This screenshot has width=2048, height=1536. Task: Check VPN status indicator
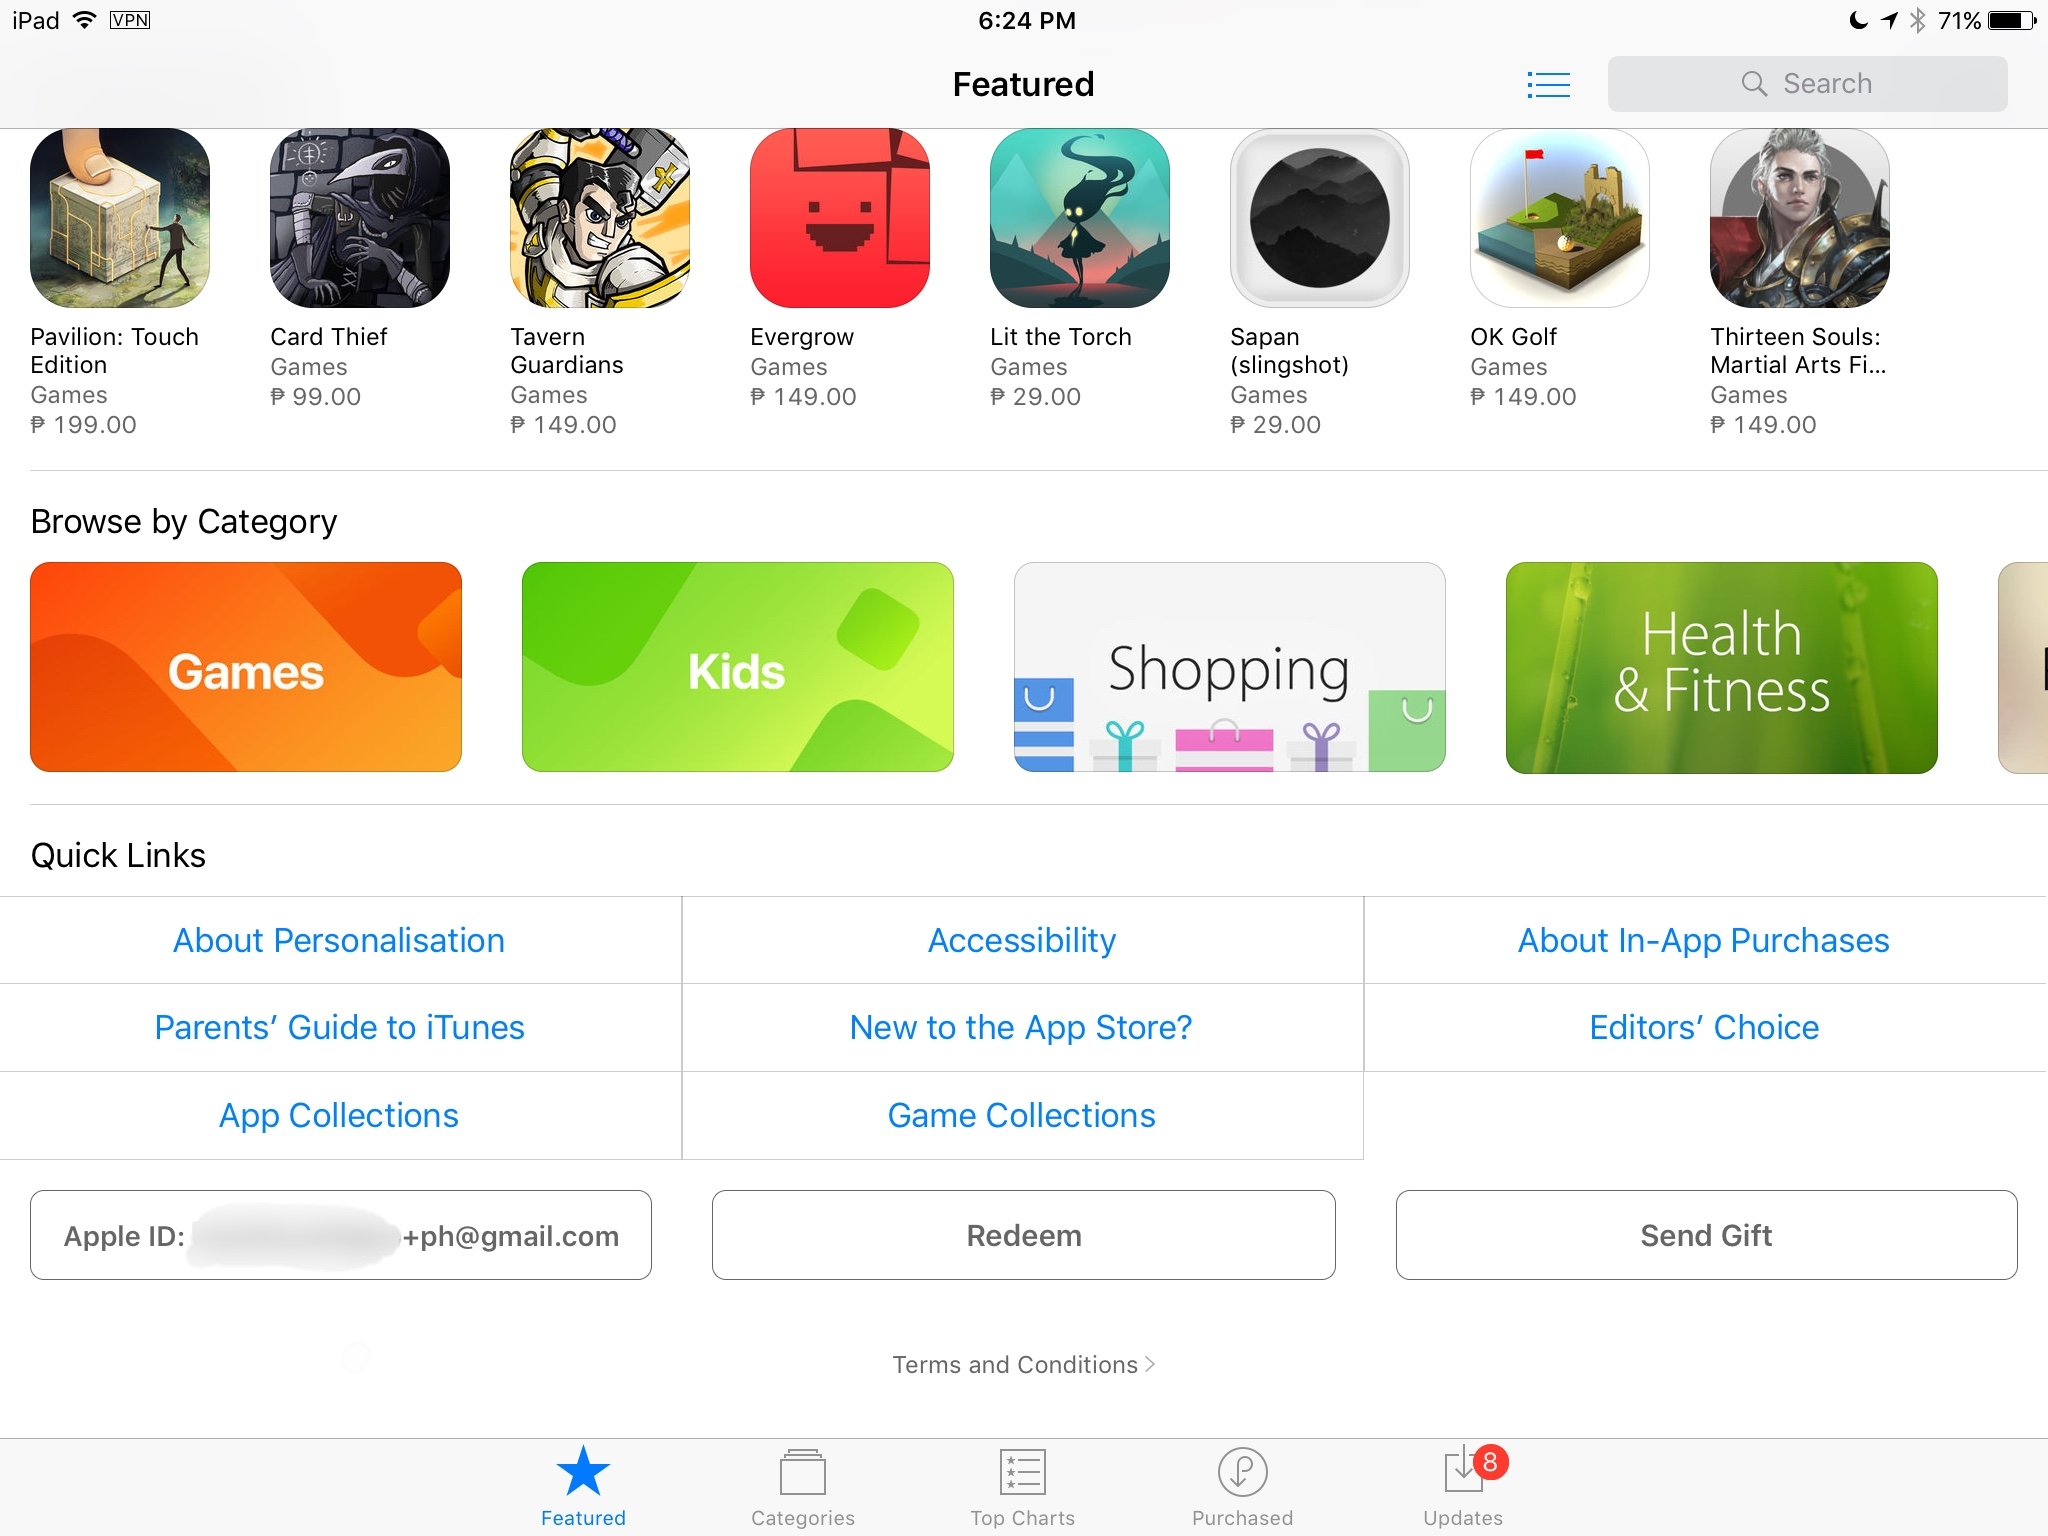tap(127, 18)
